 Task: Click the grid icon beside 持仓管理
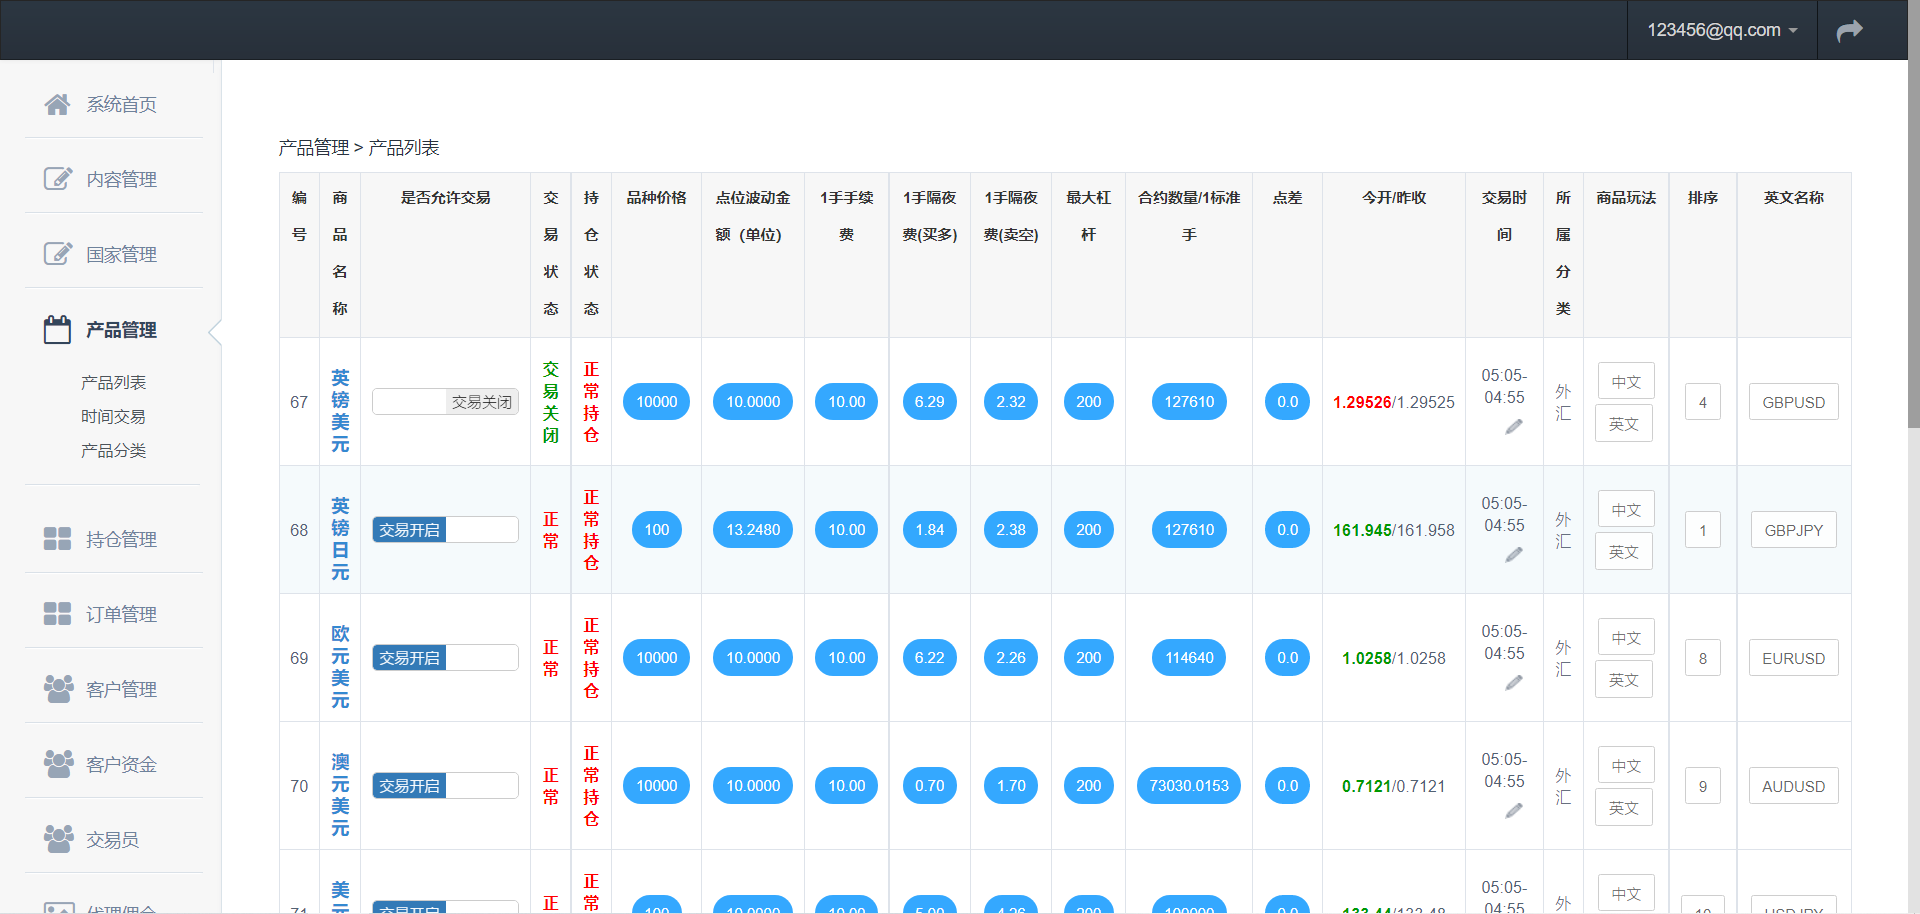57,539
